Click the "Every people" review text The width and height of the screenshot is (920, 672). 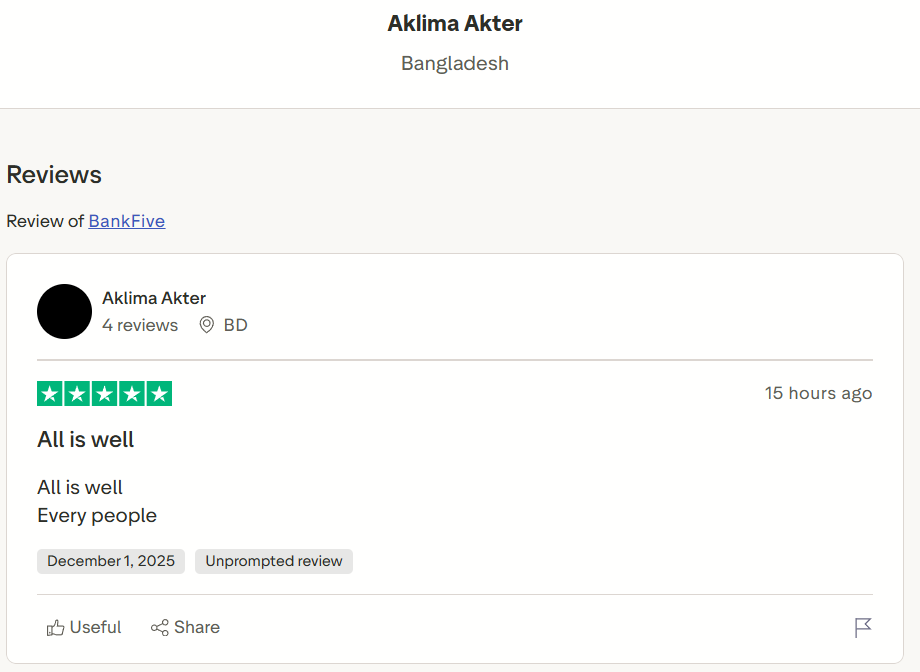[x=97, y=516]
